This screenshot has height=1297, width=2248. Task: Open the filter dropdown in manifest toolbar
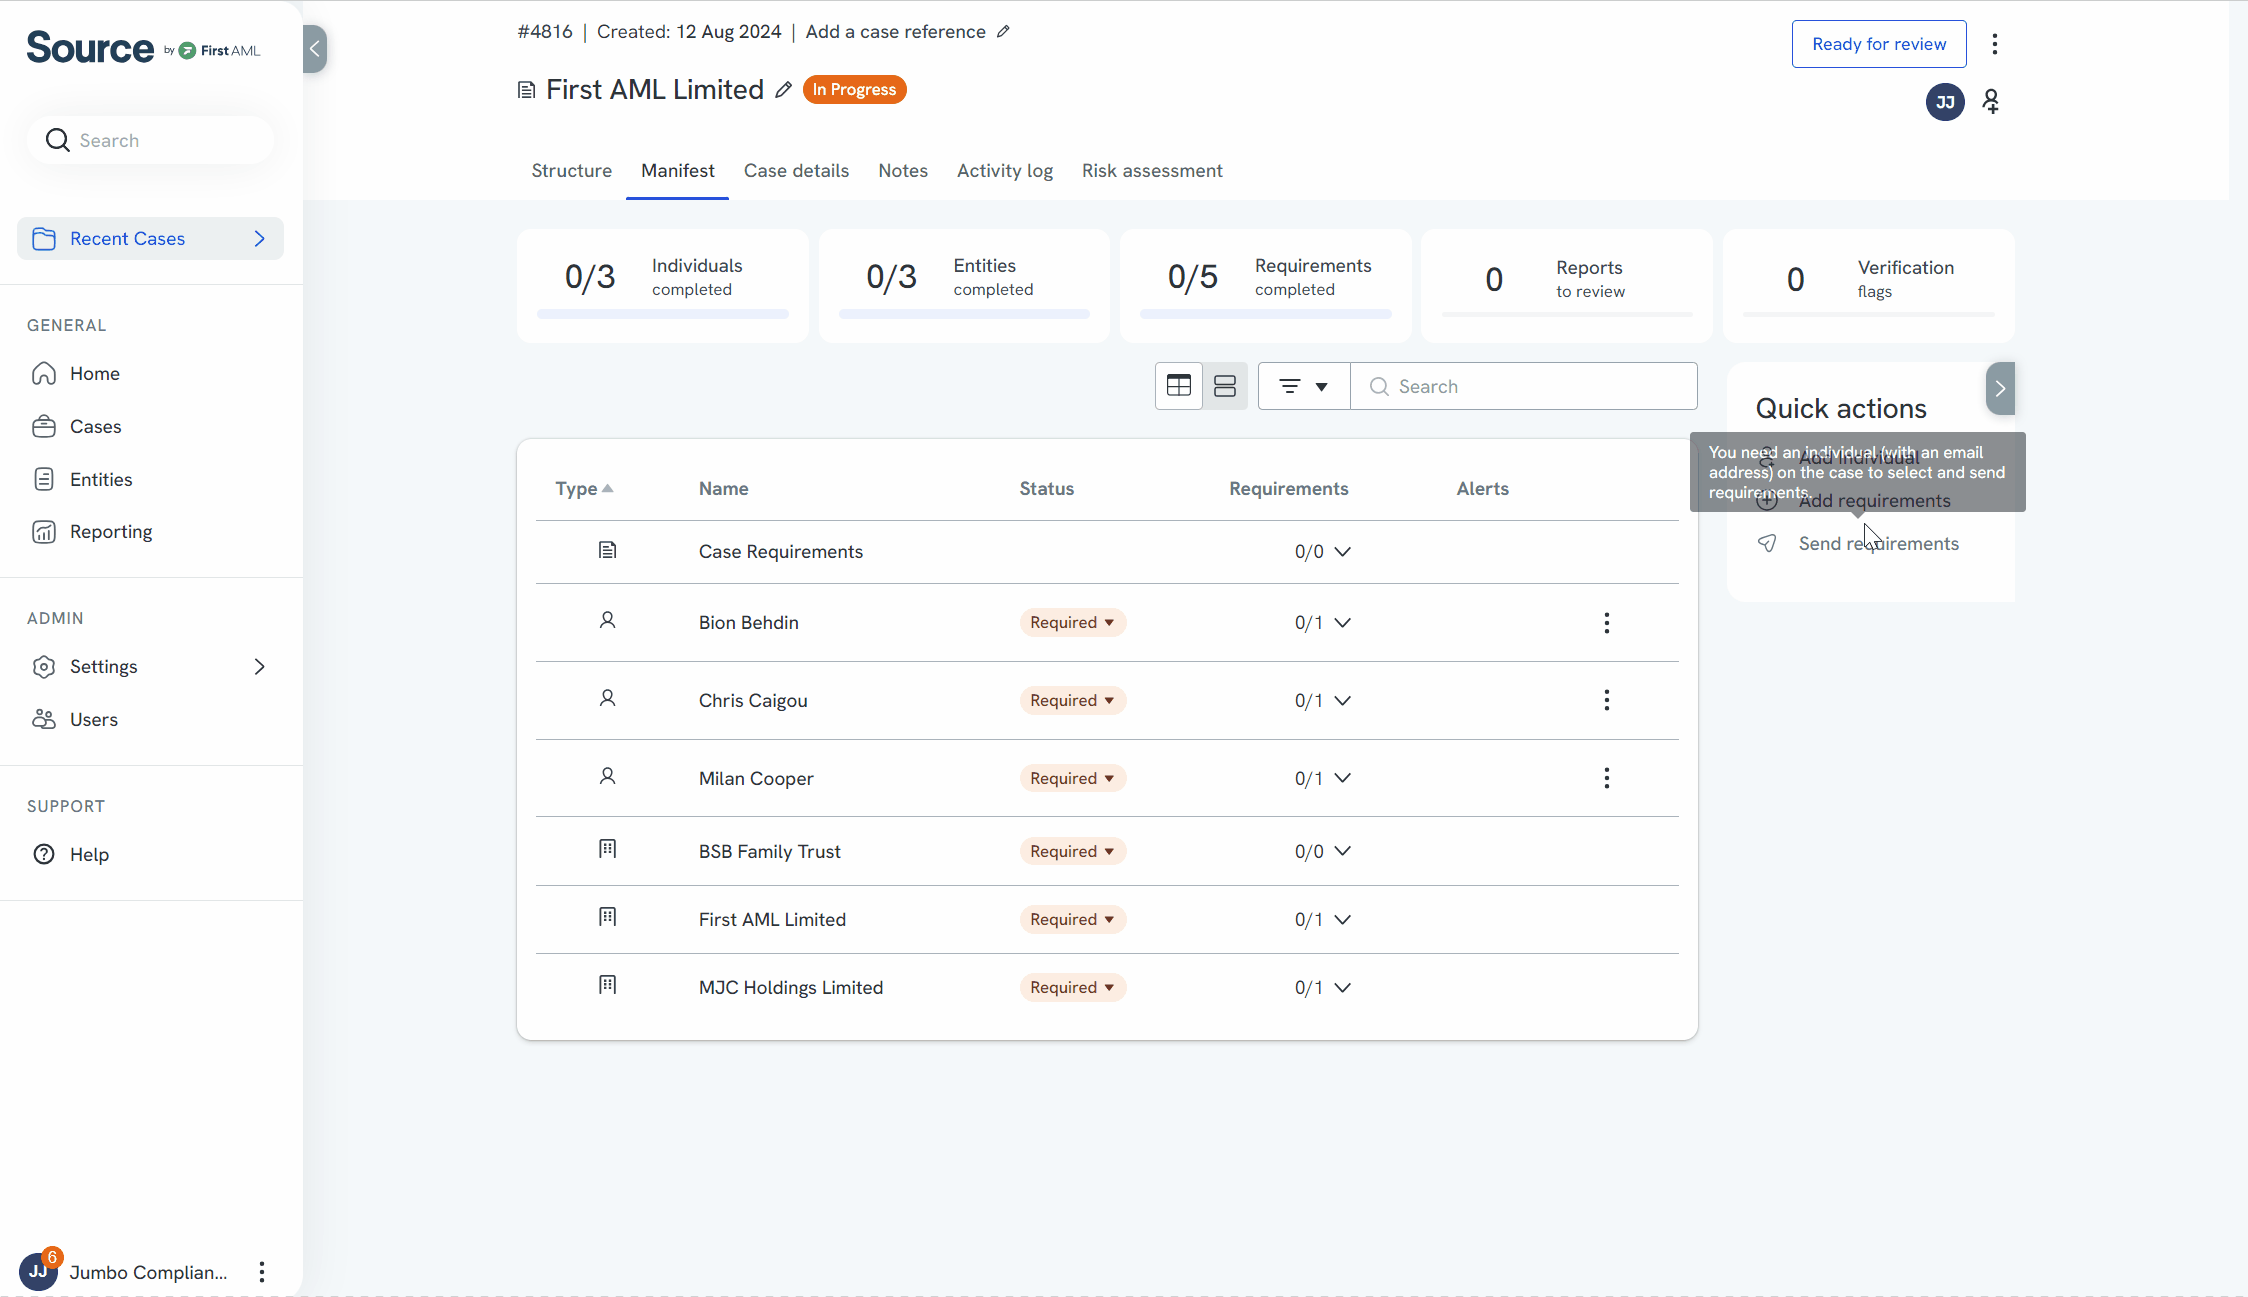click(x=1303, y=386)
